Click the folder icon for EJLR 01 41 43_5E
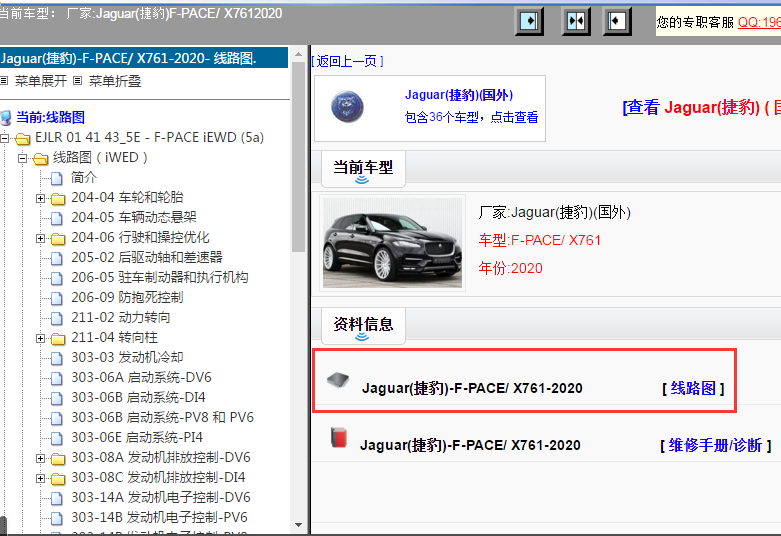 tap(22, 138)
